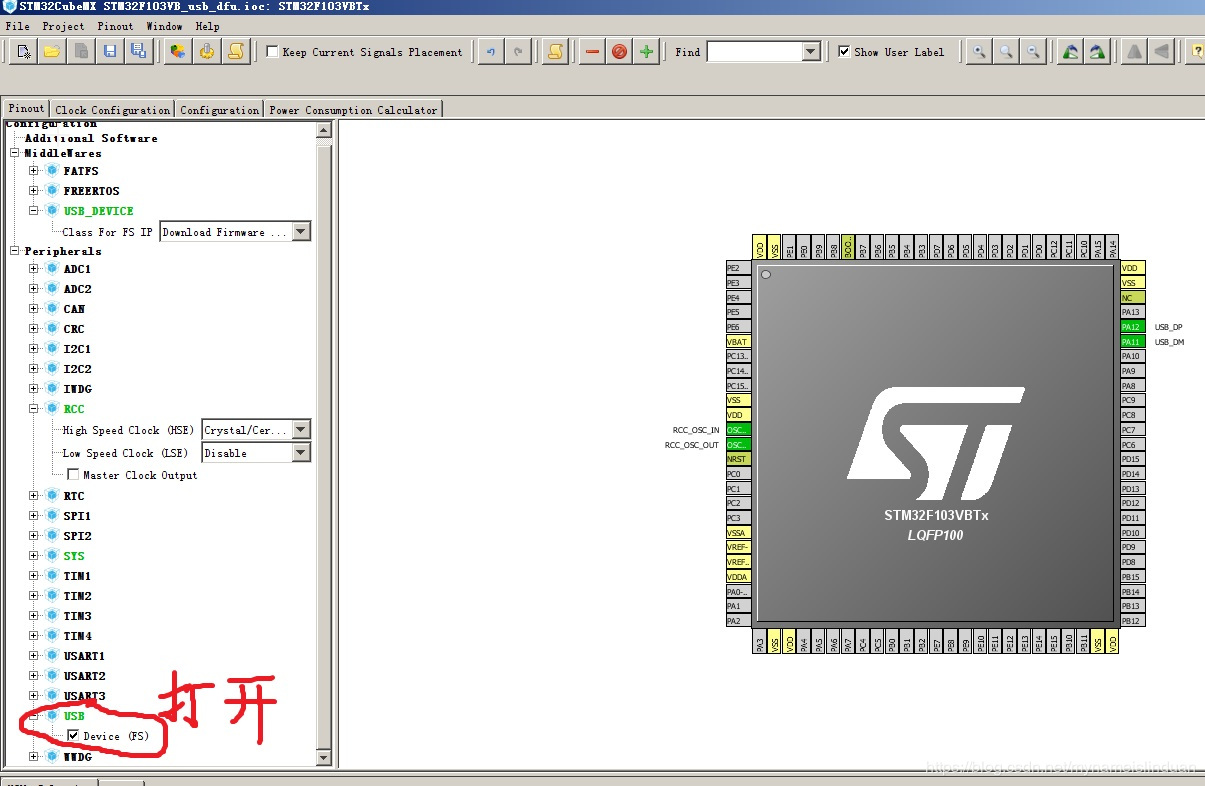Click the red minus toolbar icon
This screenshot has width=1205, height=786.
(592, 52)
